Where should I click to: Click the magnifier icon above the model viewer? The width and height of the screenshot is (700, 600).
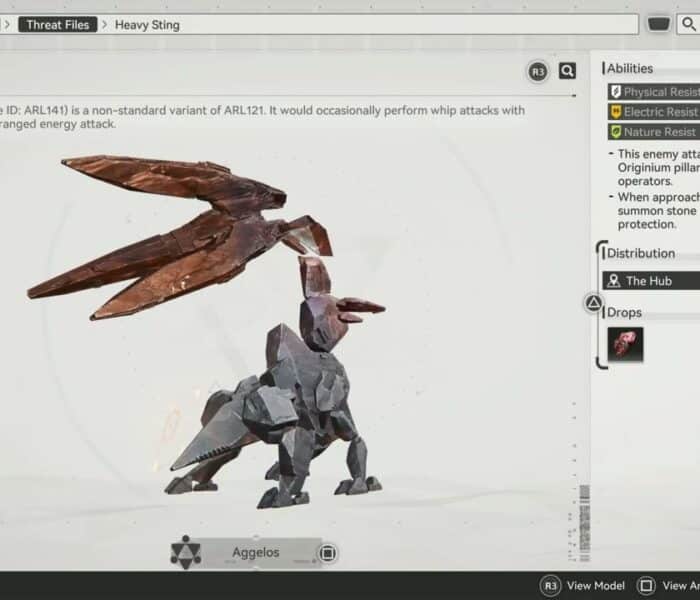[x=567, y=71]
